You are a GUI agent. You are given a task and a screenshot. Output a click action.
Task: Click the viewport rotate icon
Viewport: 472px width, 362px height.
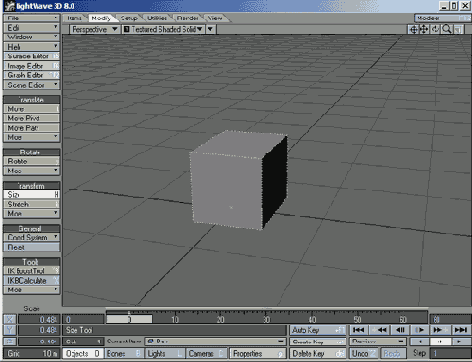(x=435, y=29)
